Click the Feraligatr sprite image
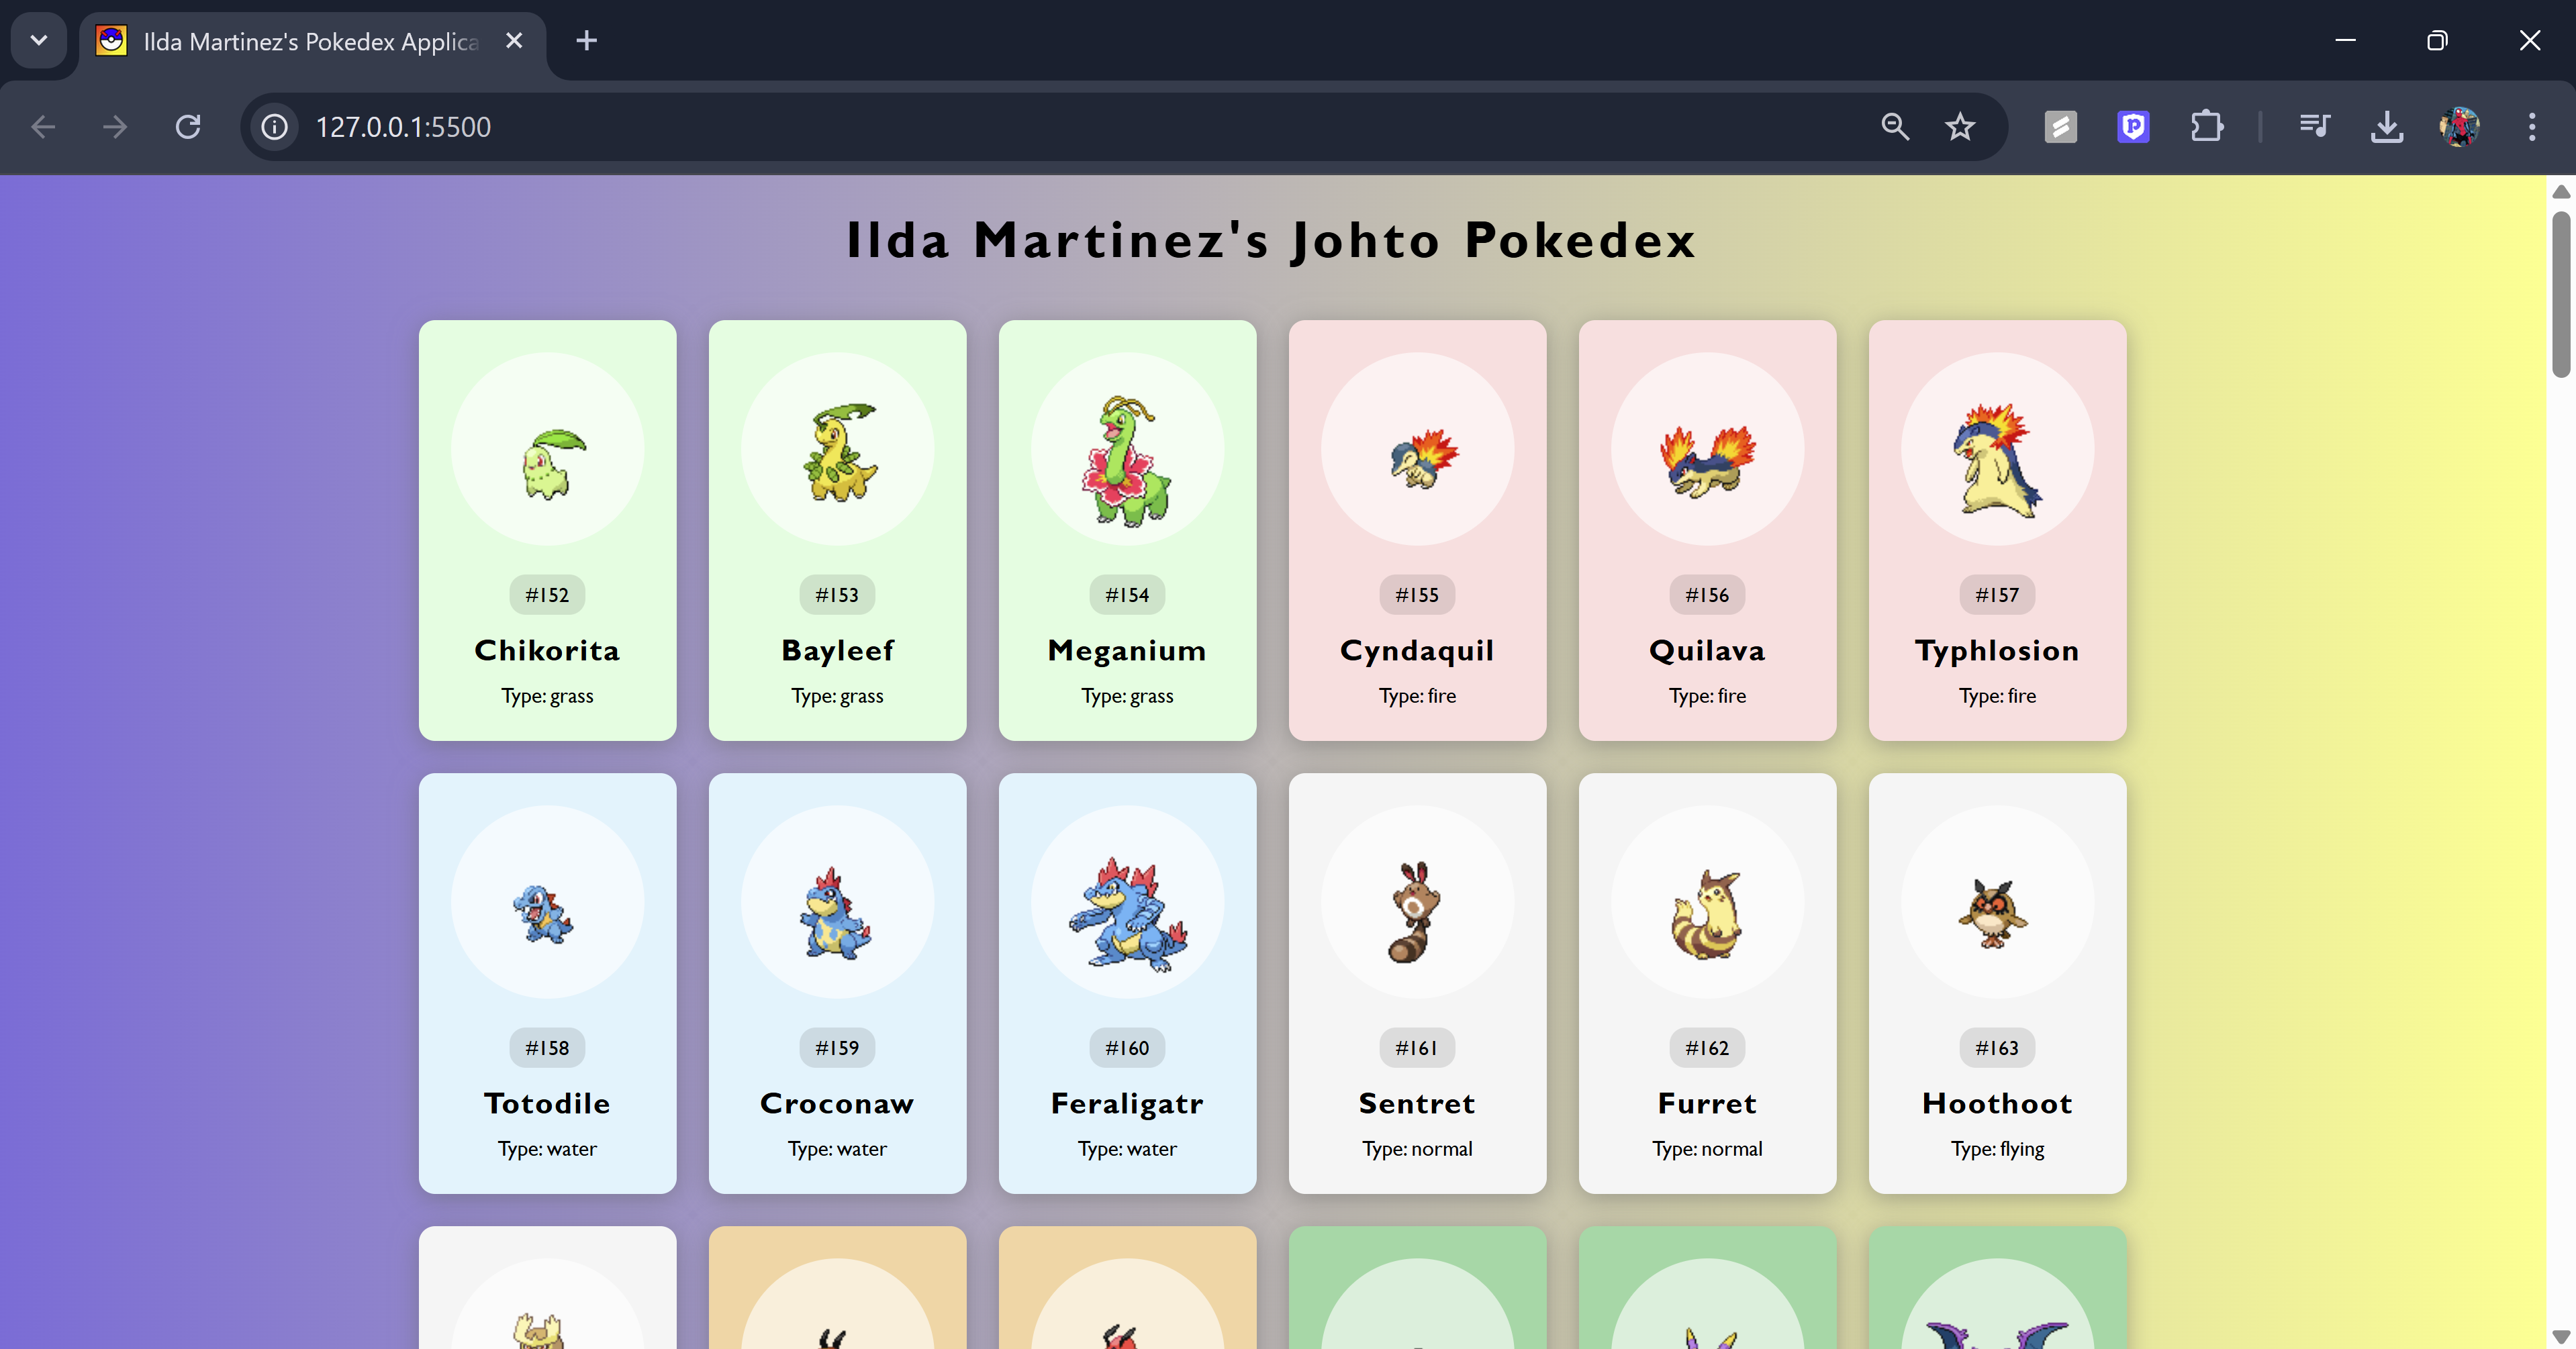This screenshot has height=1349, width=2576. coord(1128,914)
